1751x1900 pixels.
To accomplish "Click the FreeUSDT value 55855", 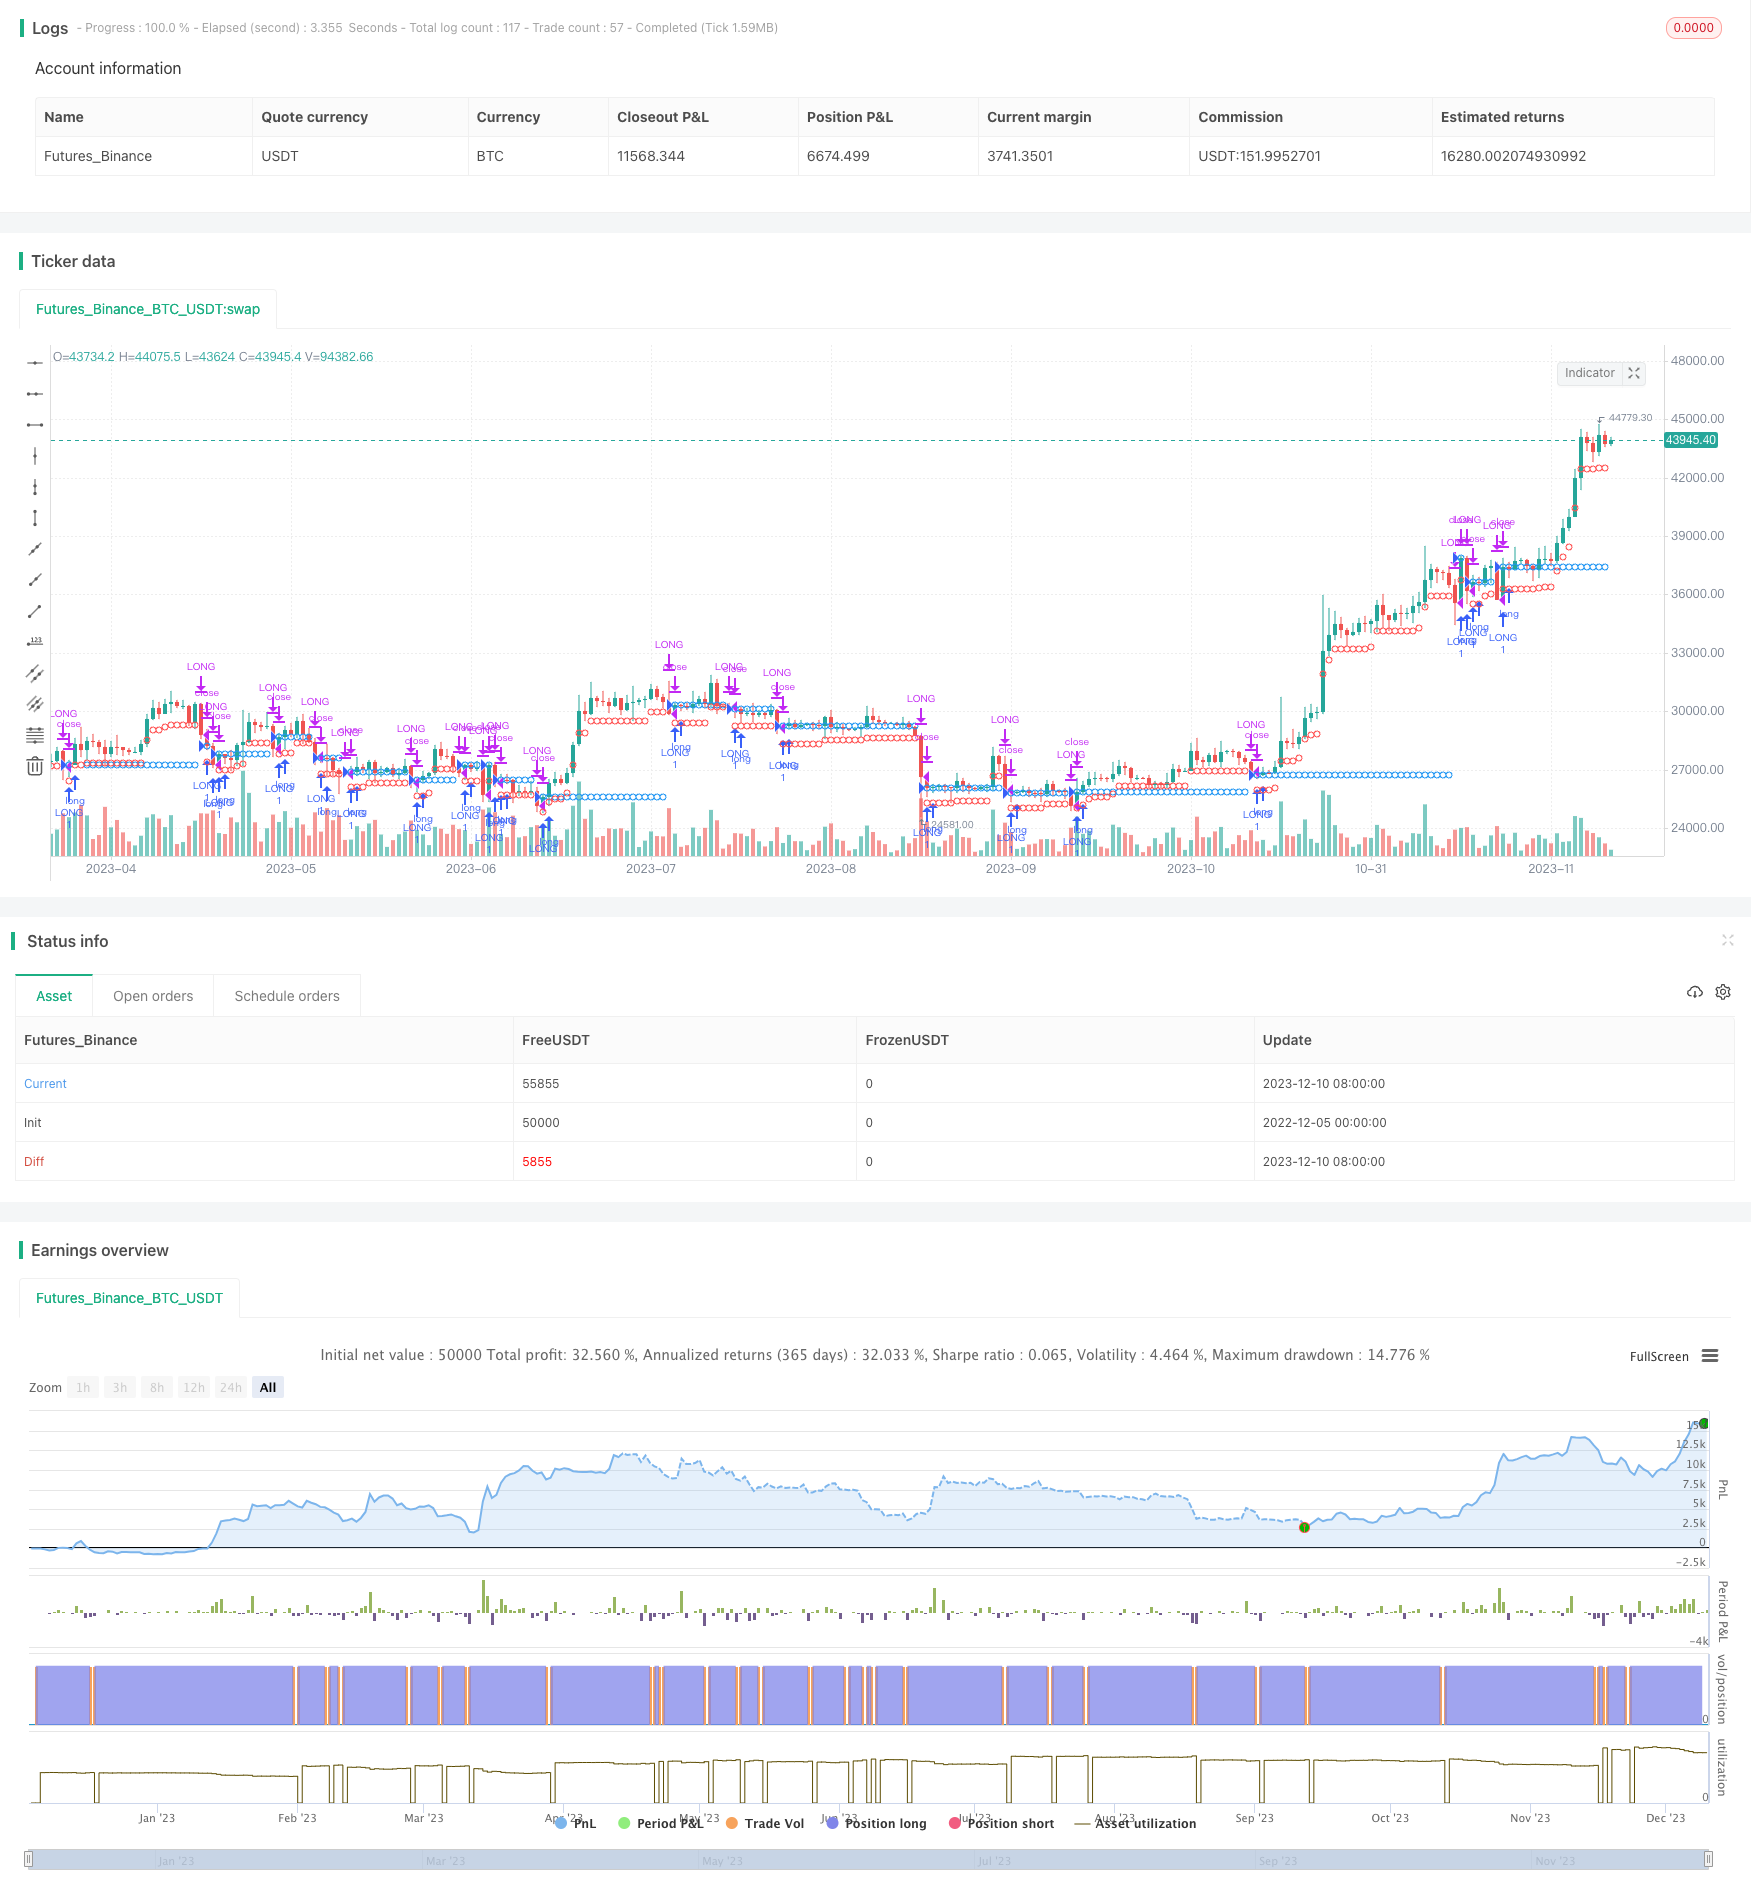I will (x=540, y=1083).
